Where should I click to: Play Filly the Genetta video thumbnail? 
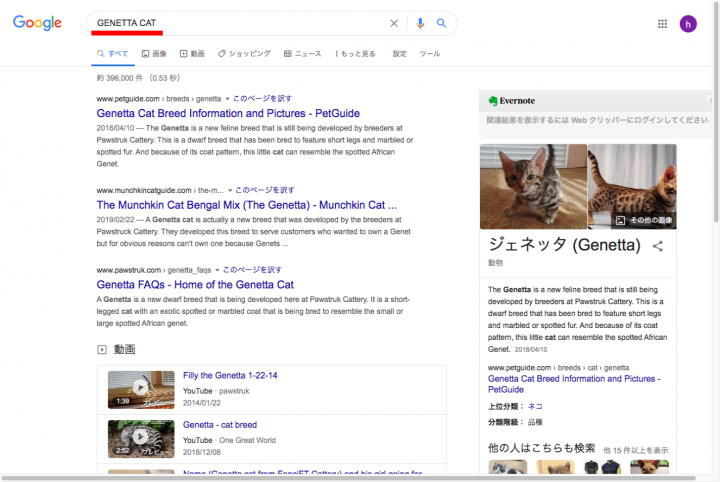click(x=141, y=389)
